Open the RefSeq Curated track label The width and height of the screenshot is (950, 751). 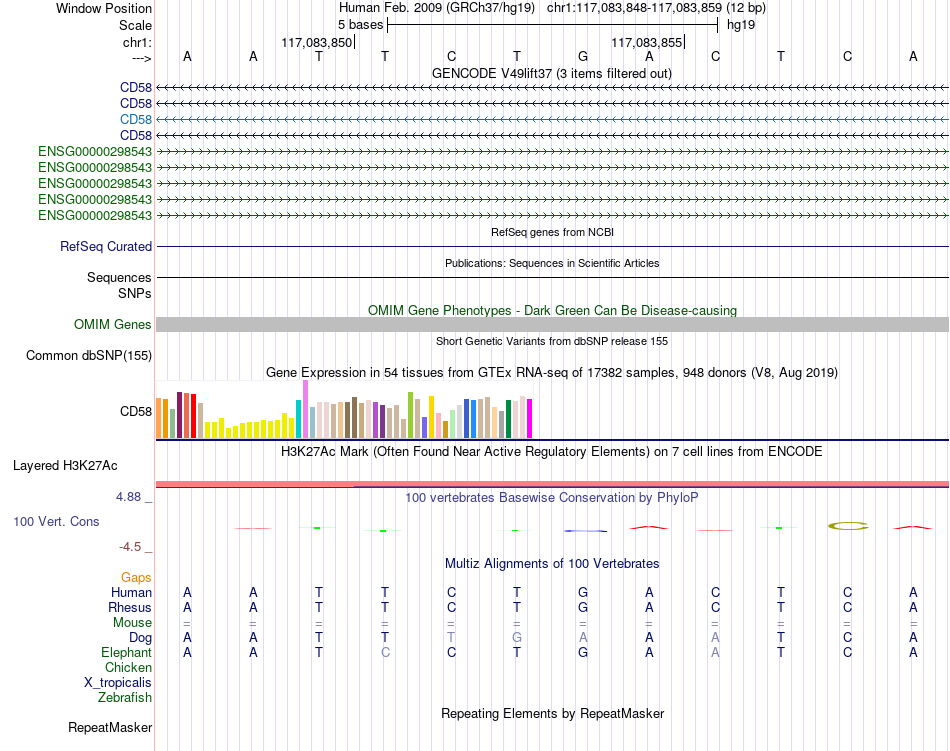click(x=106, y=246)
